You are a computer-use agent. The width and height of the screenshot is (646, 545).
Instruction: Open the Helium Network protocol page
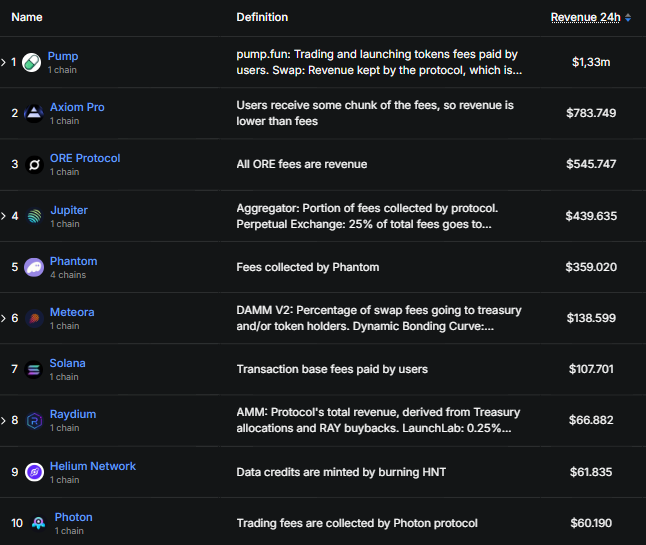pos(92,466)
